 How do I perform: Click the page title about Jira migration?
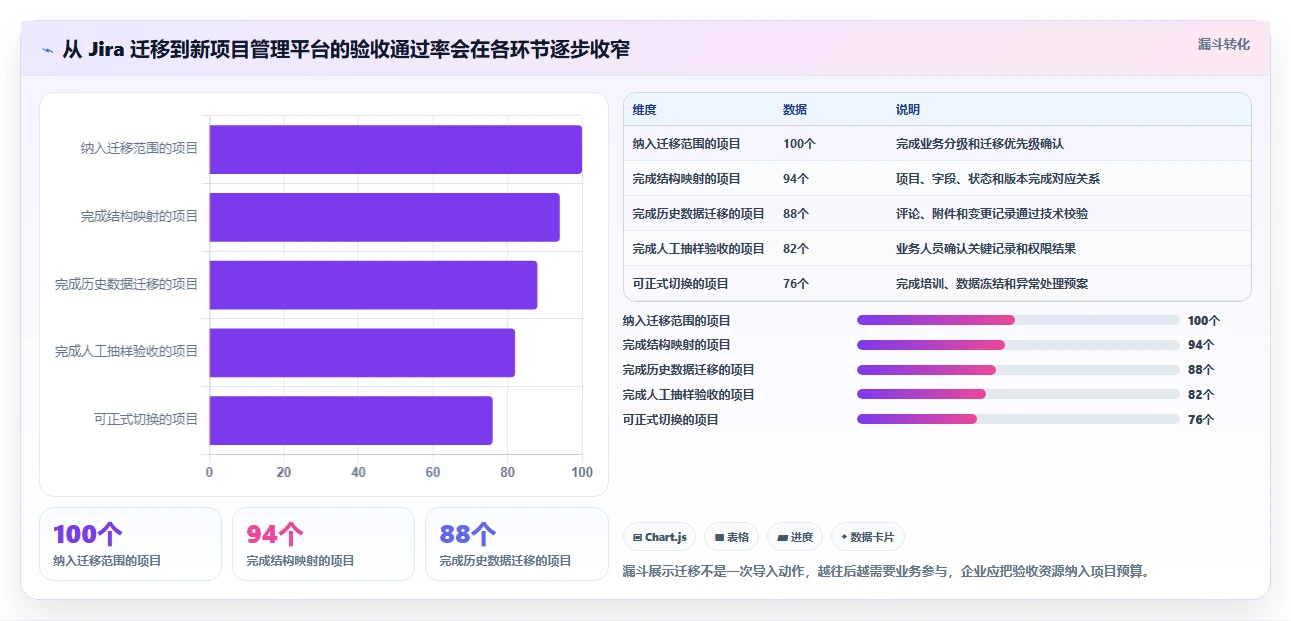(x=346, y=49)
